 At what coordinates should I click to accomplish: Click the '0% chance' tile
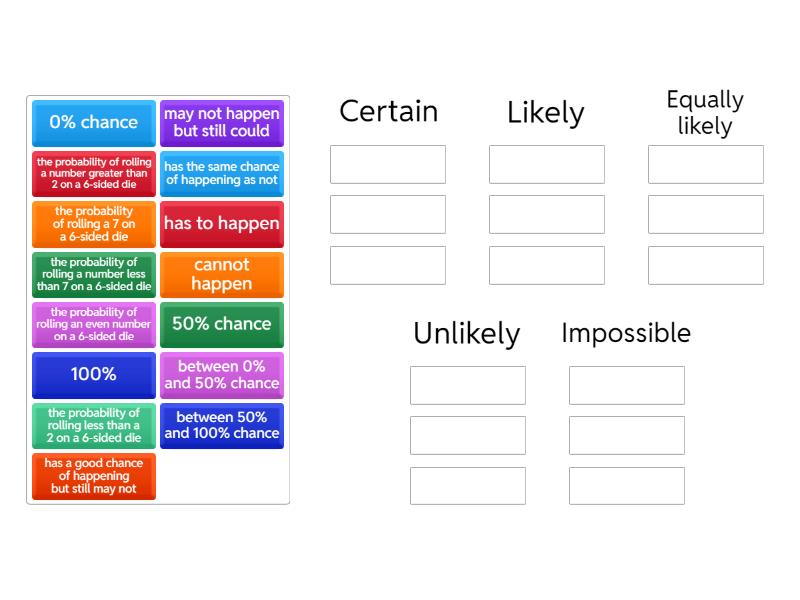click(x=94, y=123)
